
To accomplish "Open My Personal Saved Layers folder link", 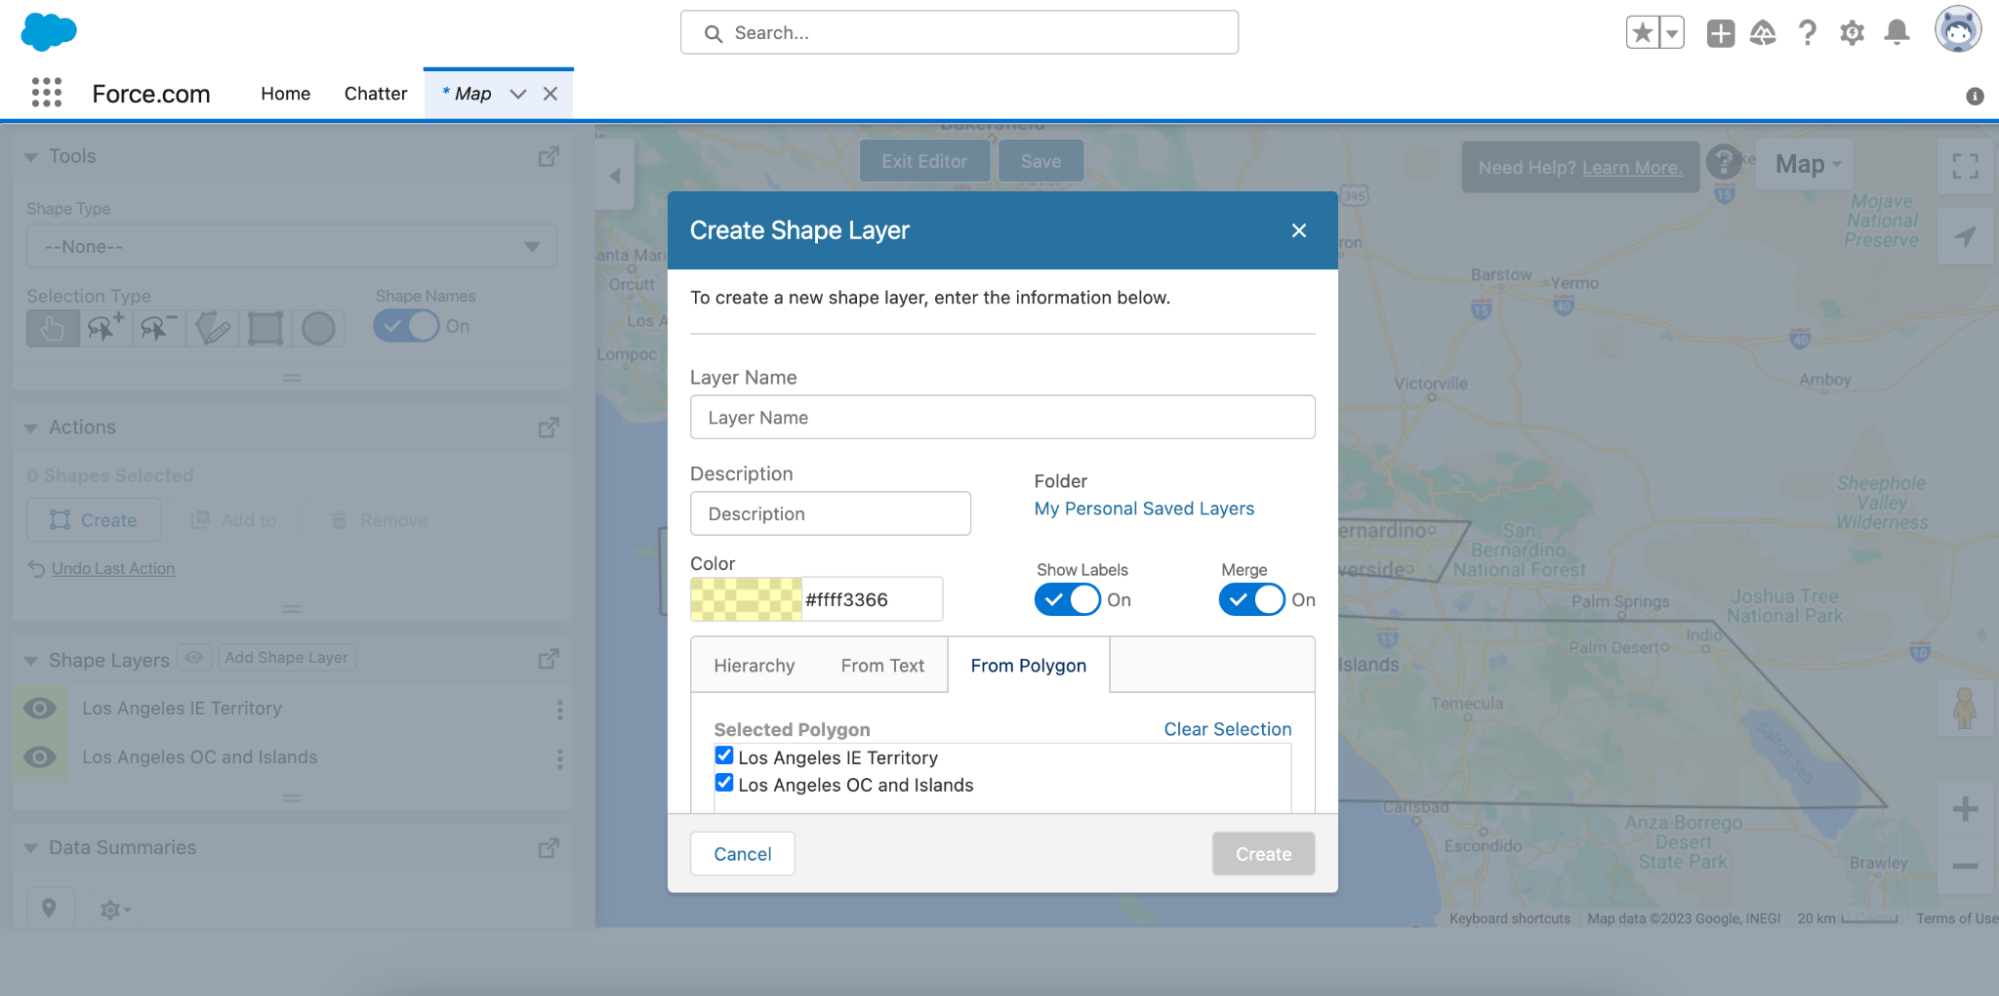I will 1144,508.
